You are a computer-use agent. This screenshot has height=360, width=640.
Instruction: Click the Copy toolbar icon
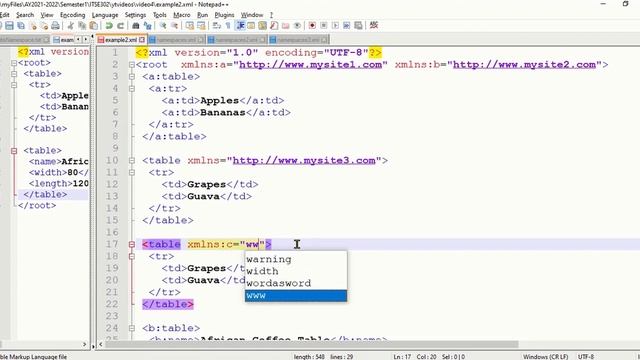(x=82, y=26)
